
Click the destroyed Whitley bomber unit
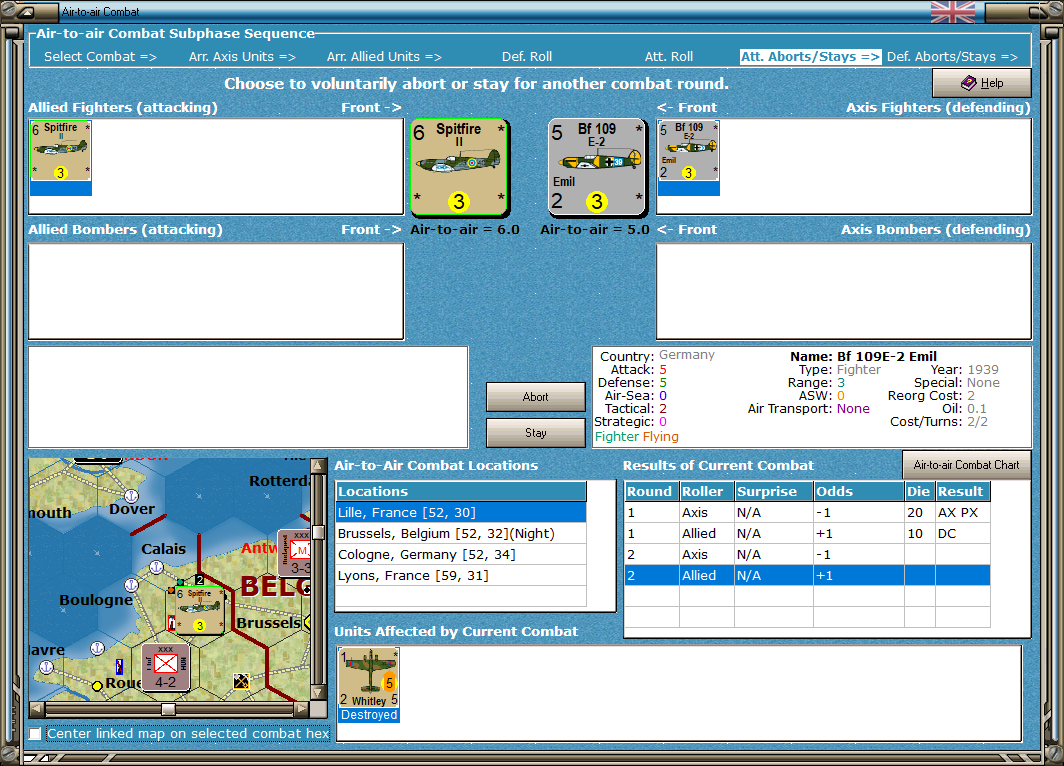tap(369, 679)
